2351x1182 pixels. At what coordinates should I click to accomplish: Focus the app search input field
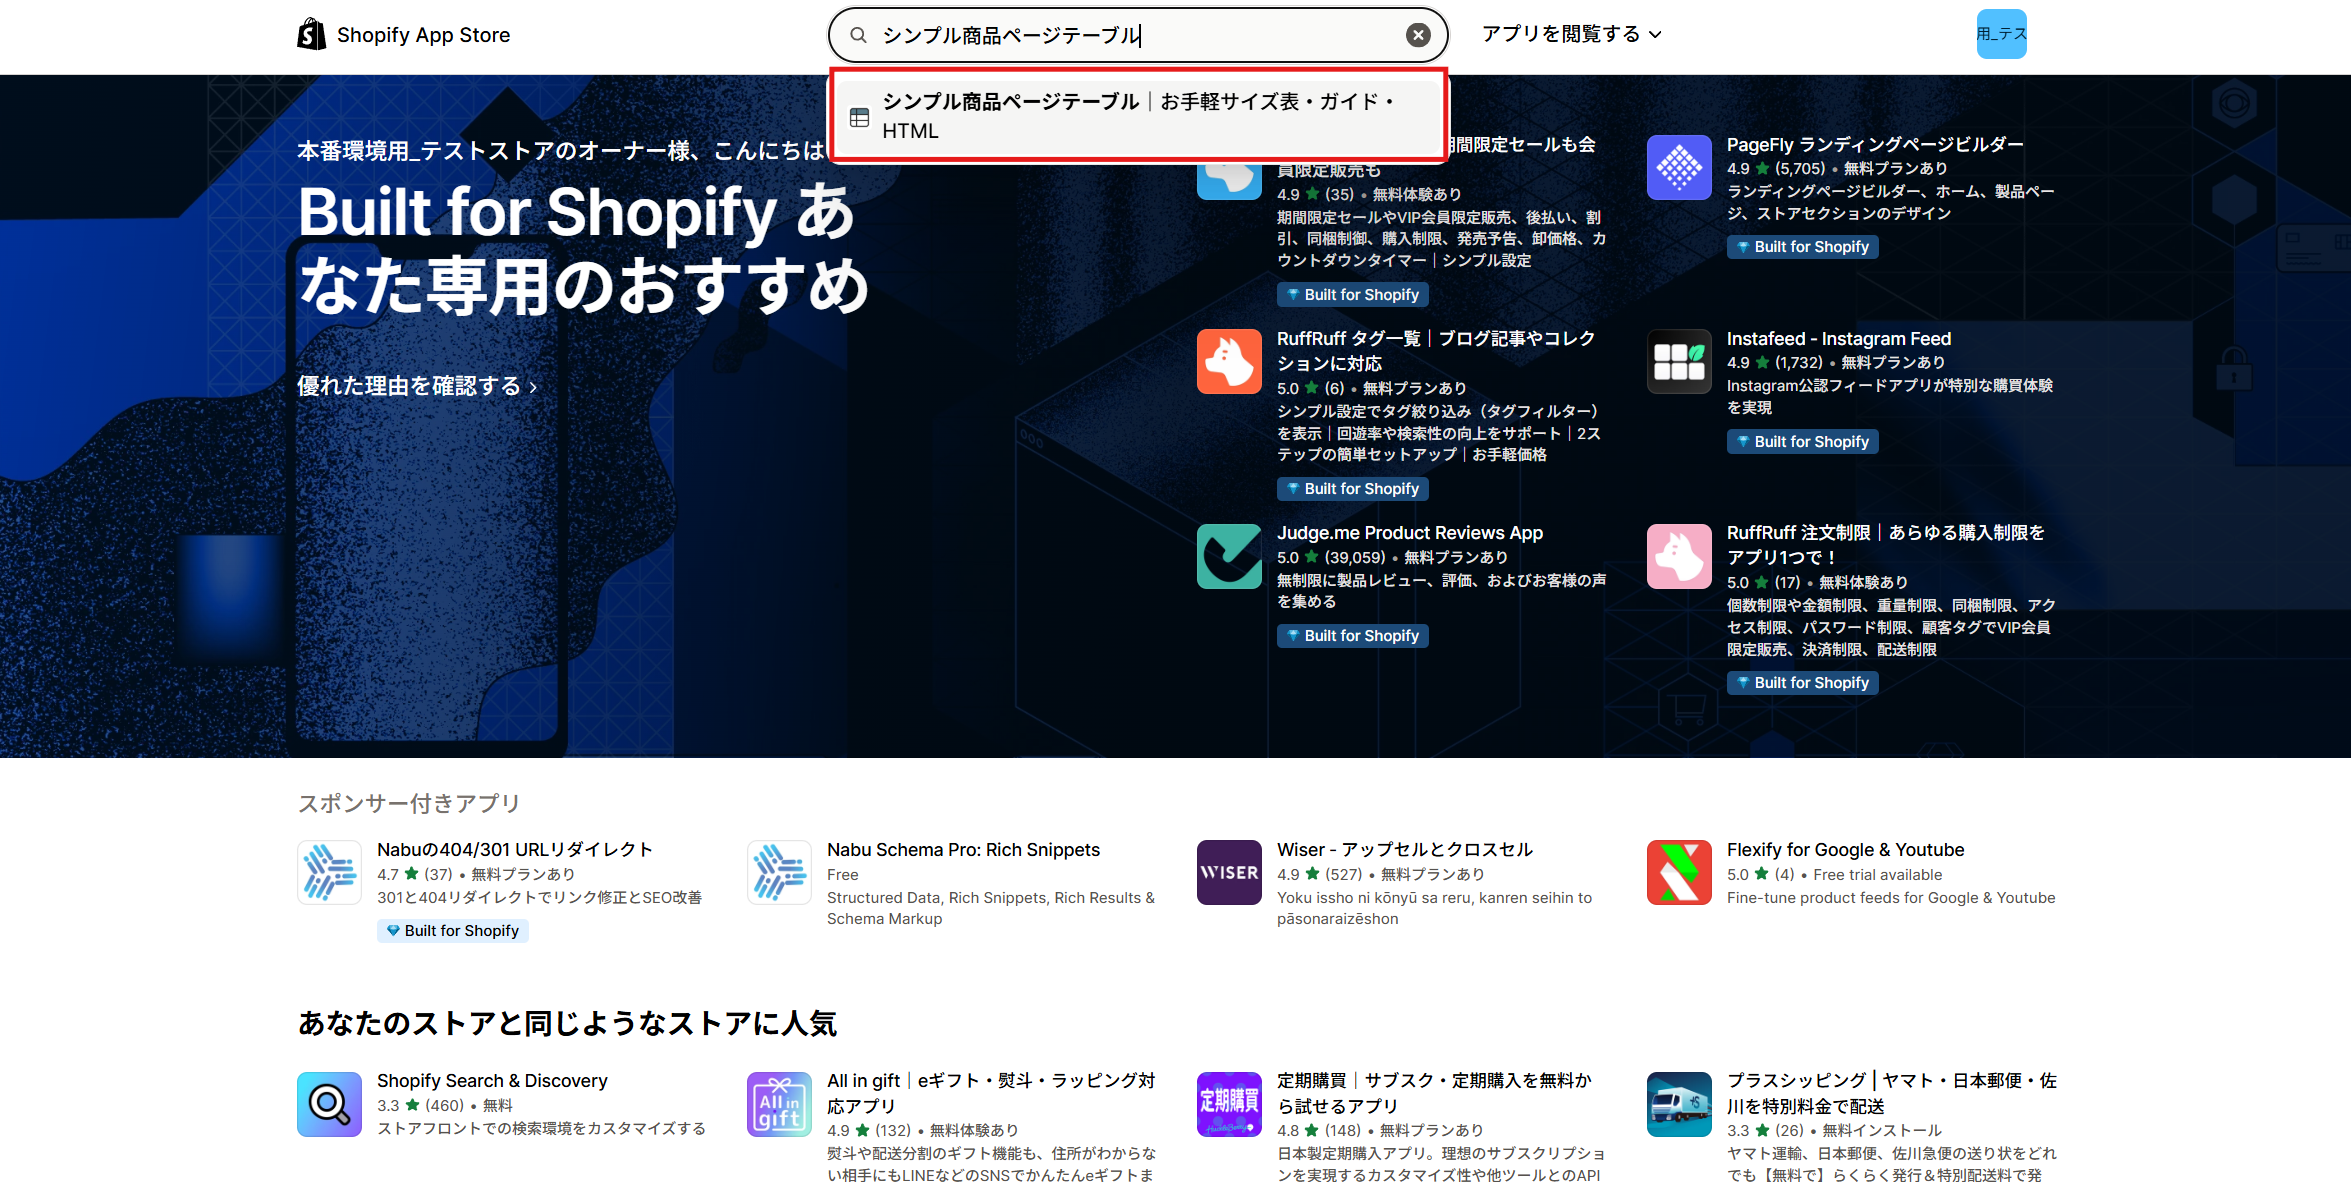(x=1138, y=35)
